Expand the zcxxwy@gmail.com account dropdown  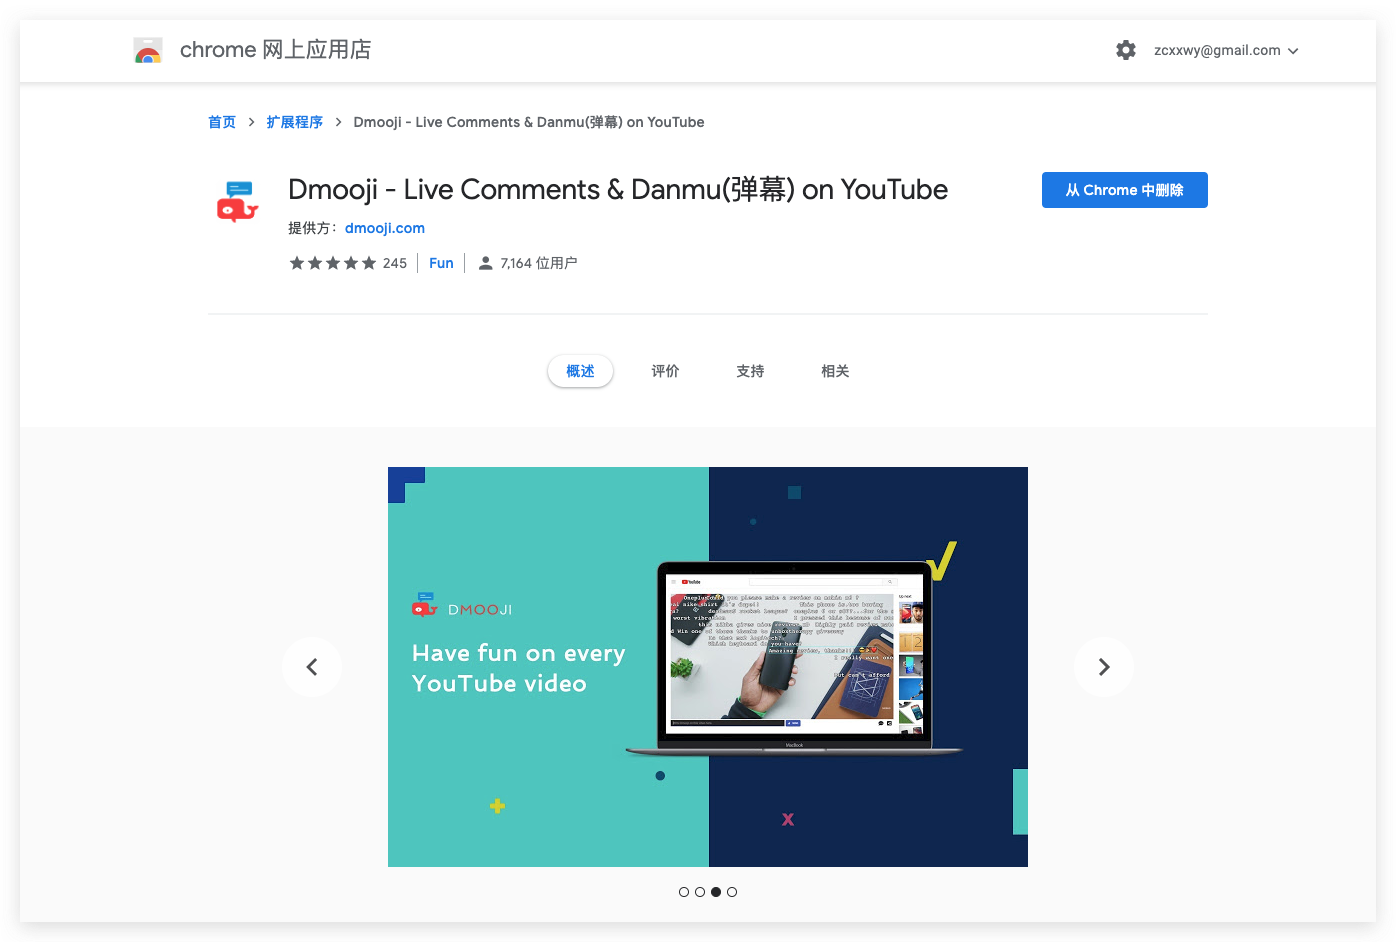[1226, 50]
